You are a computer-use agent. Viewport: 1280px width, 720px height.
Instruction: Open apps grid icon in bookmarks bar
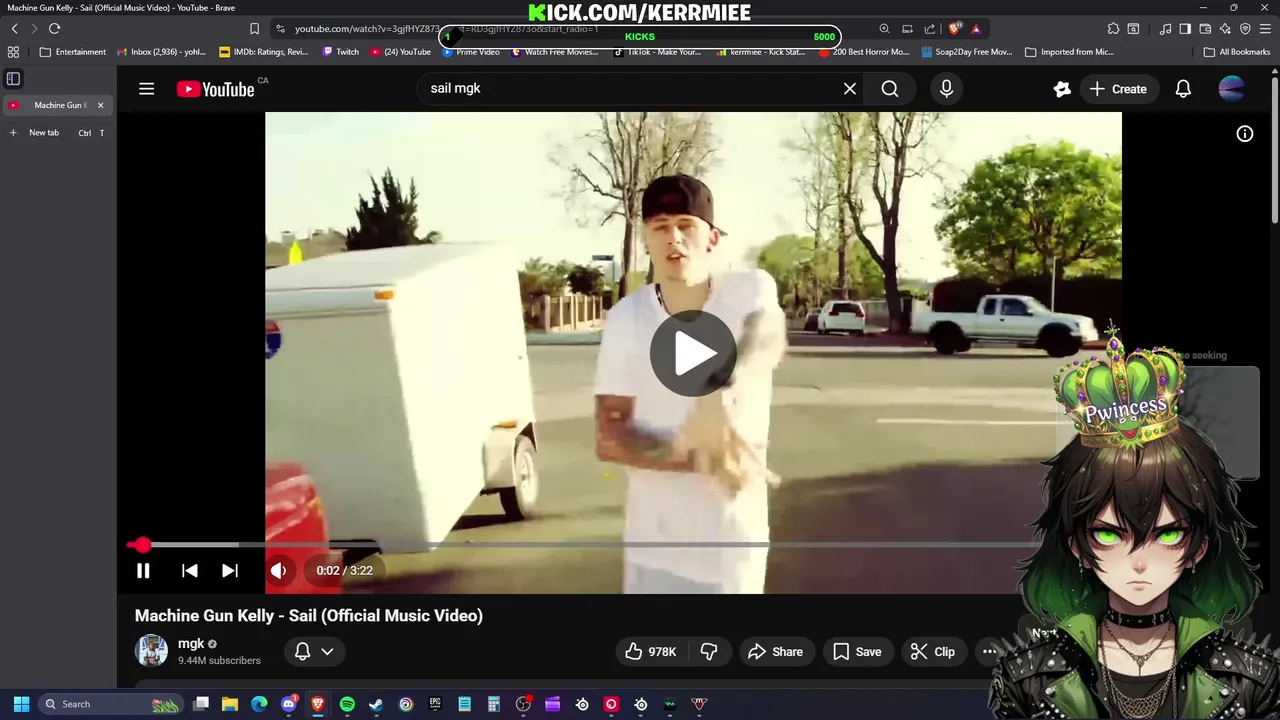point(14,52)
